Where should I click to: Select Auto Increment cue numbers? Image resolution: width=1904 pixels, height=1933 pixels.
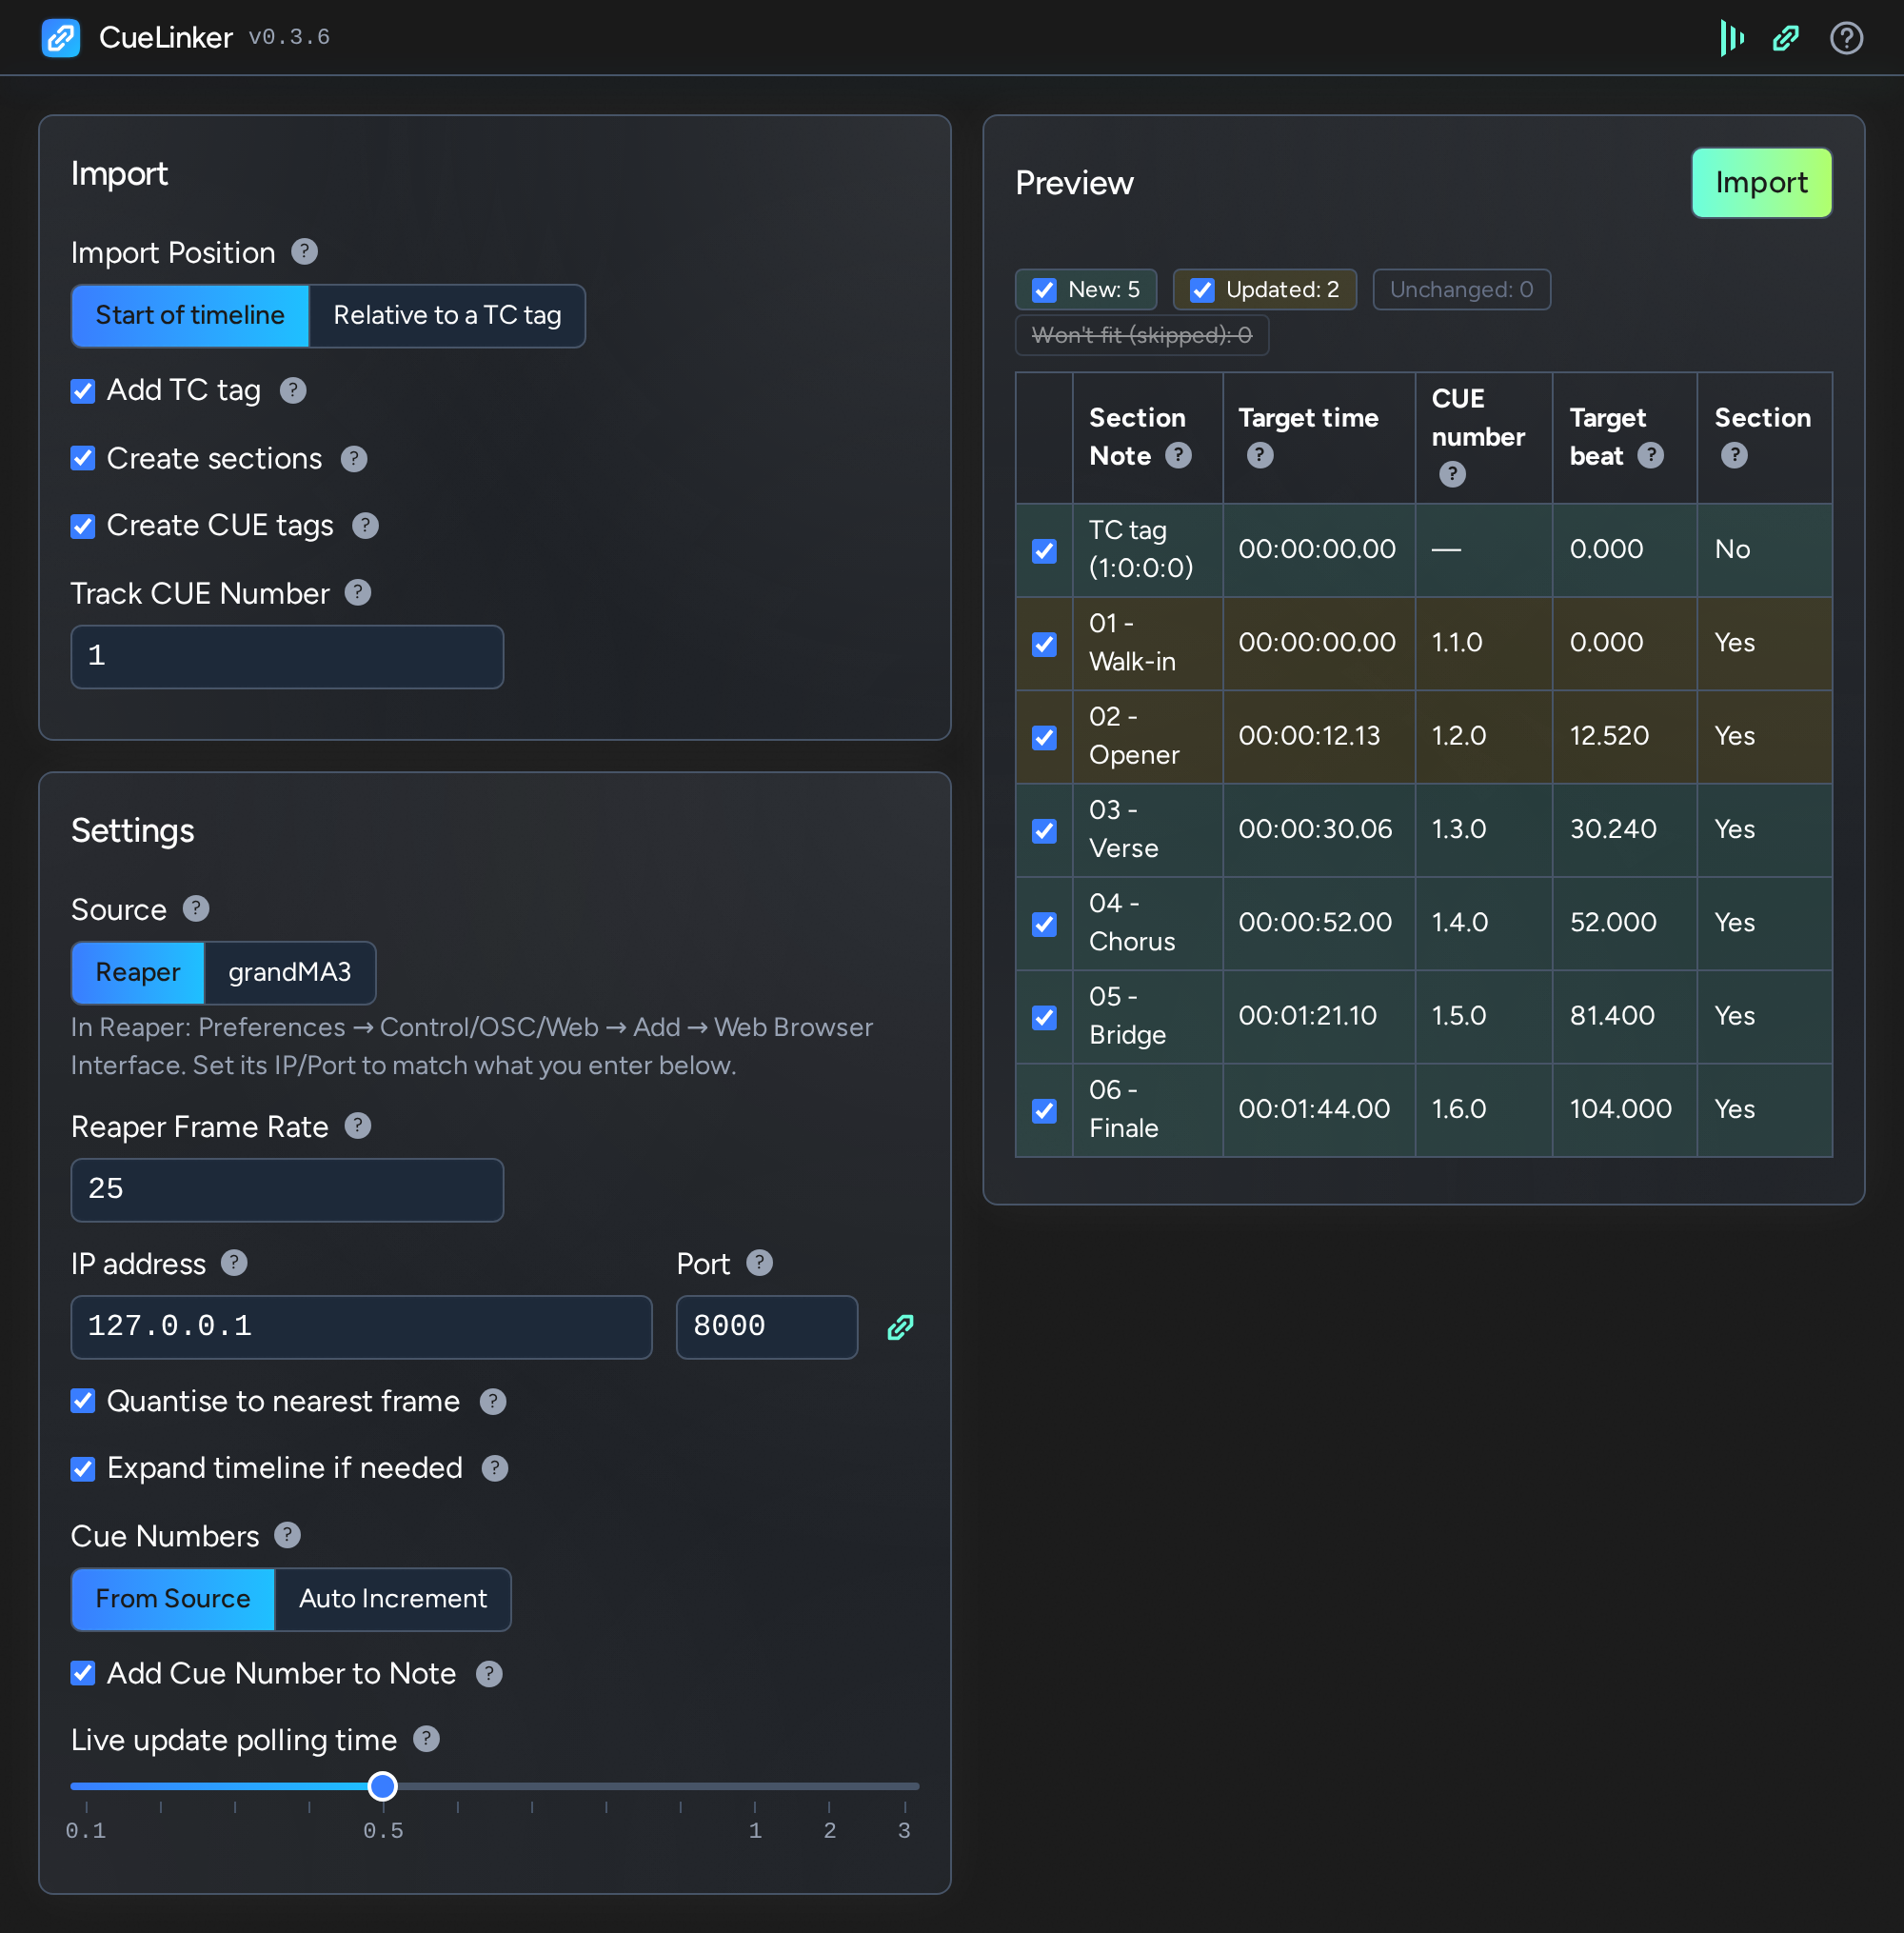click(x=393, y=1599)
